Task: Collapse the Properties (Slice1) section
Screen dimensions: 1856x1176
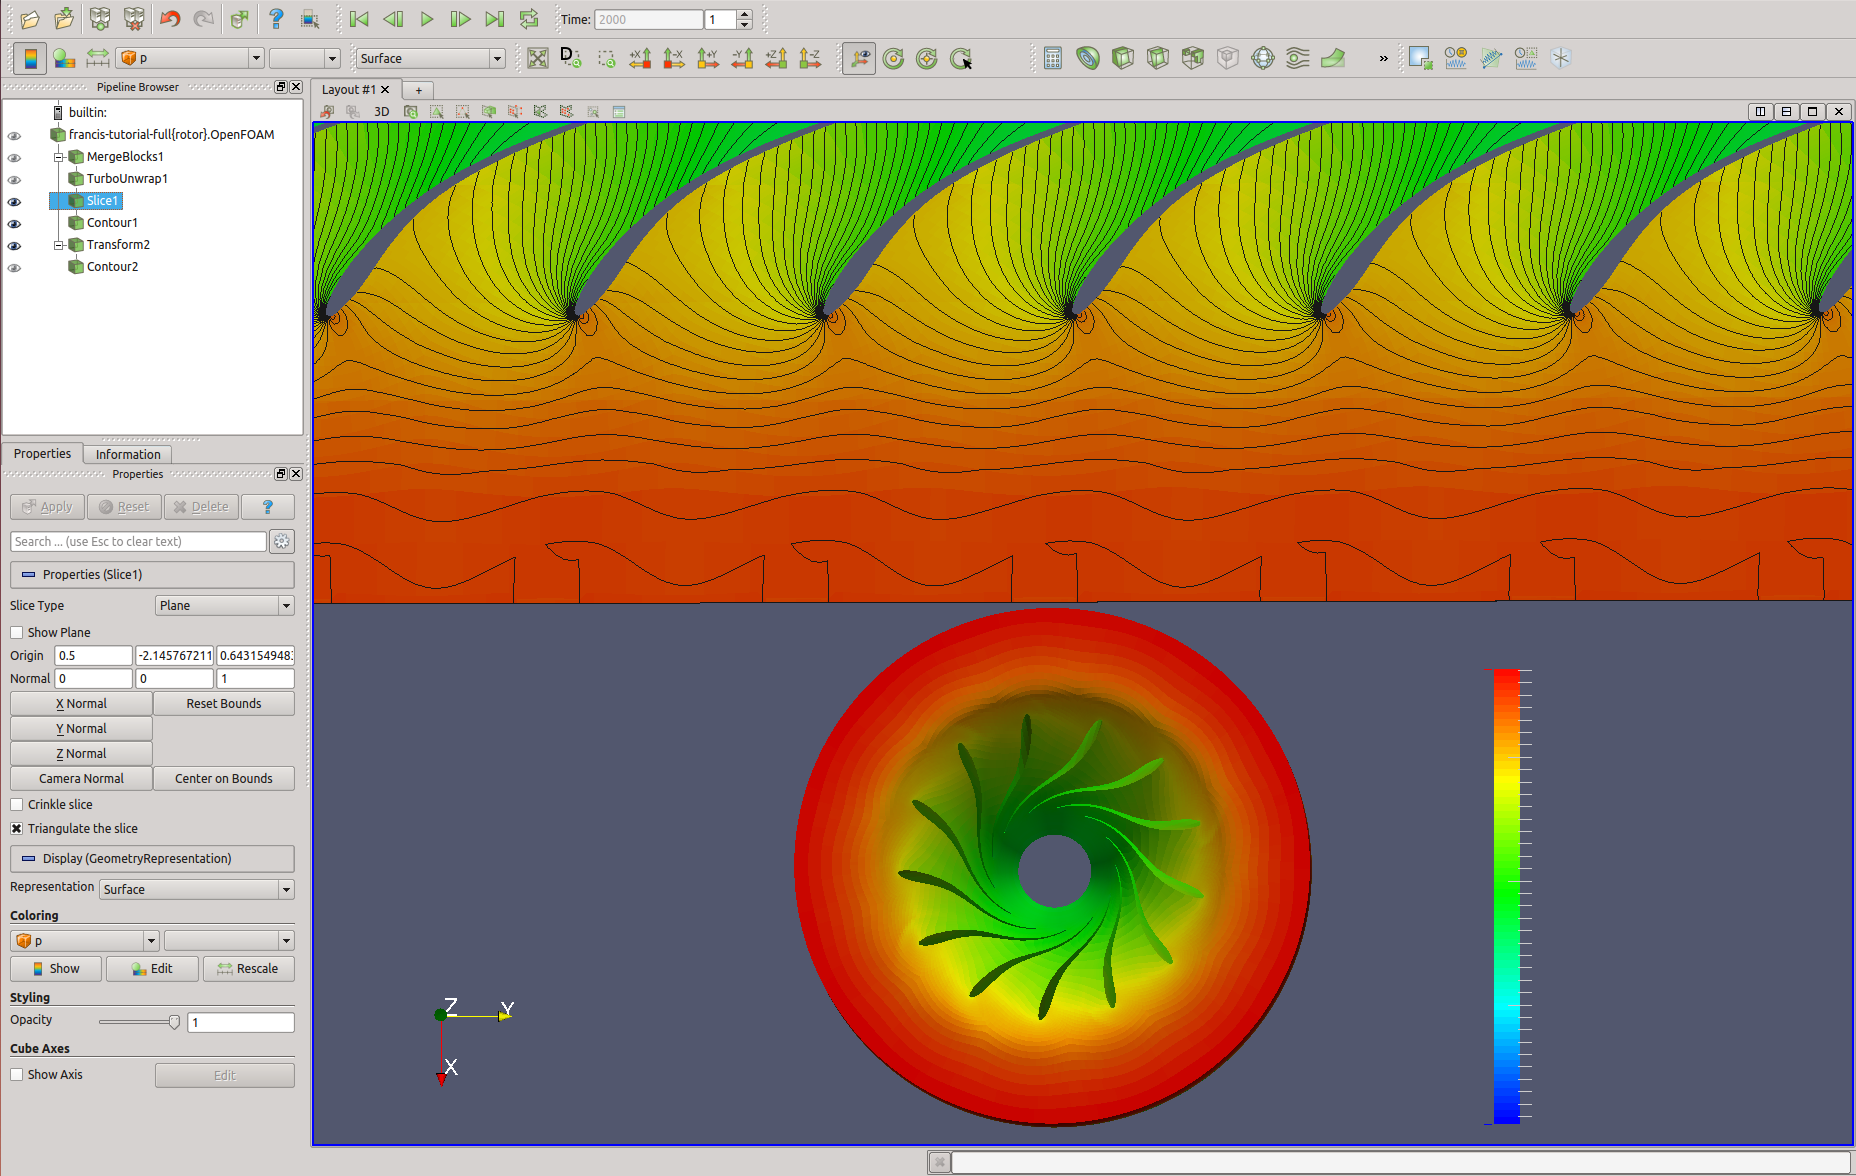Action: click(29, 575)
